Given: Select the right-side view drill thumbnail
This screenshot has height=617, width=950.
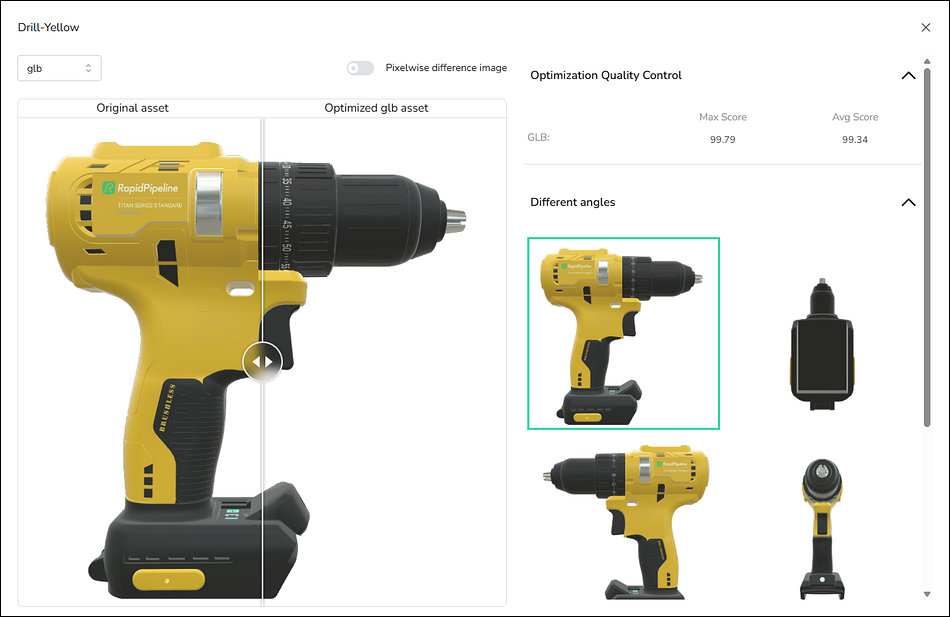Looking at the screenshot, I should [x=623, y=521].
